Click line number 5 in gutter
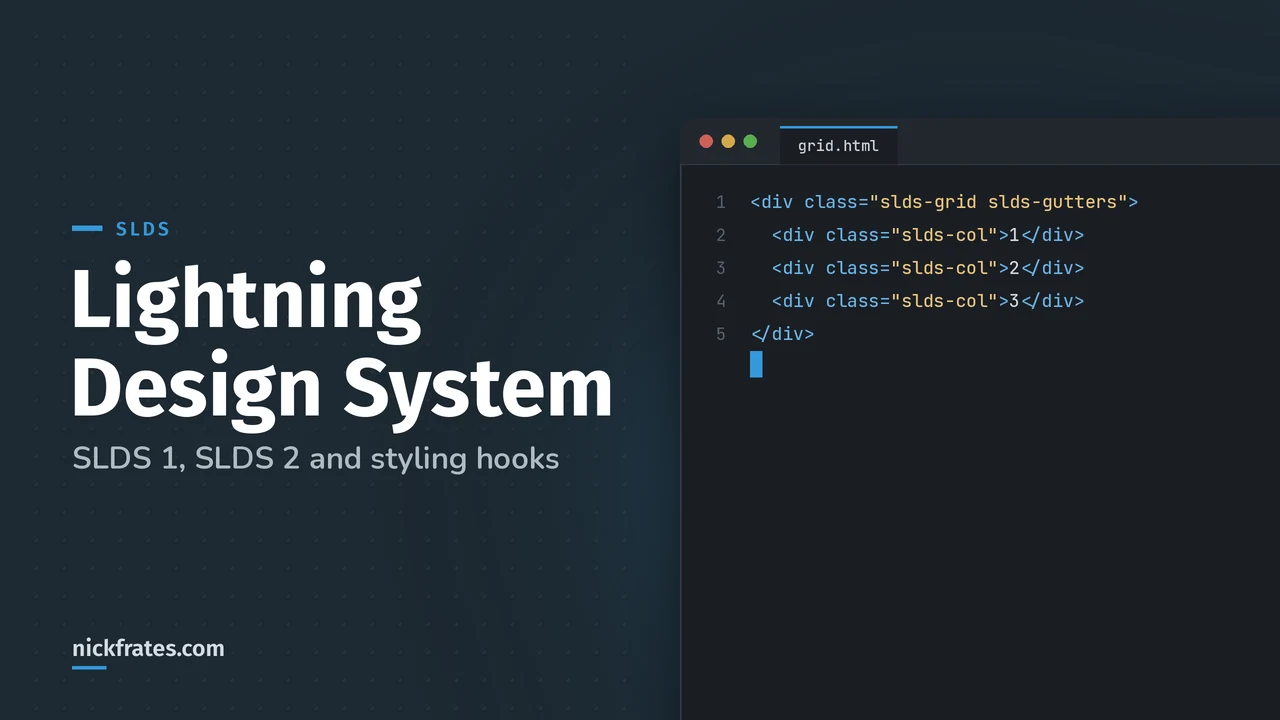The width and height of the screenshot is (1280, 720). [720, 334]
